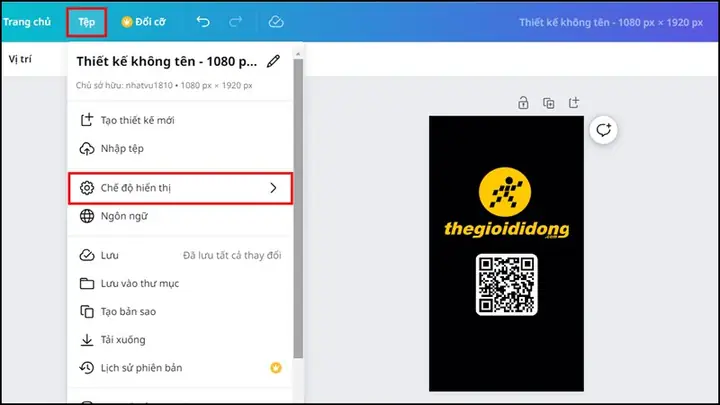Image resolution: width=720 pixels, height=405 pixels.
Task: Click the download arrow icon
Action: [87, 340]
